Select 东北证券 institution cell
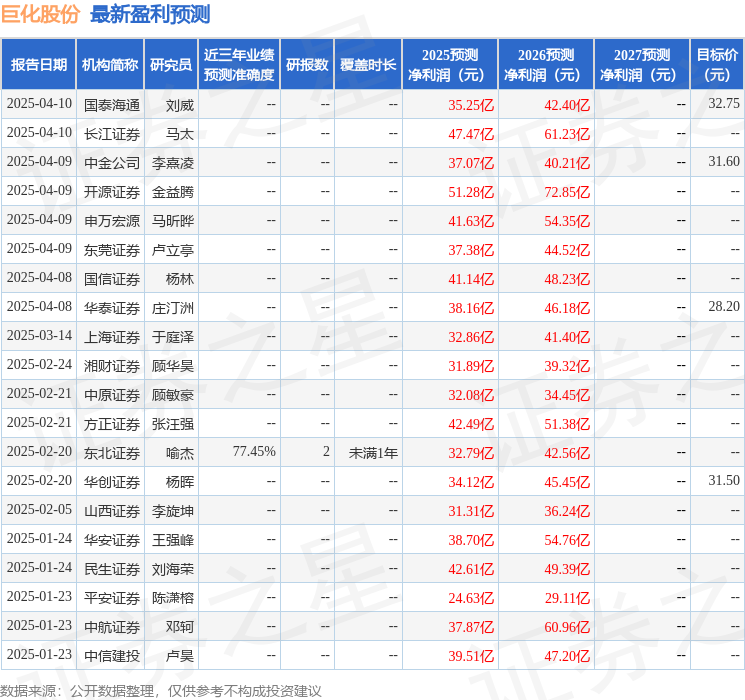Viewport: 745px width, 700px height. [x=112, y=453]
